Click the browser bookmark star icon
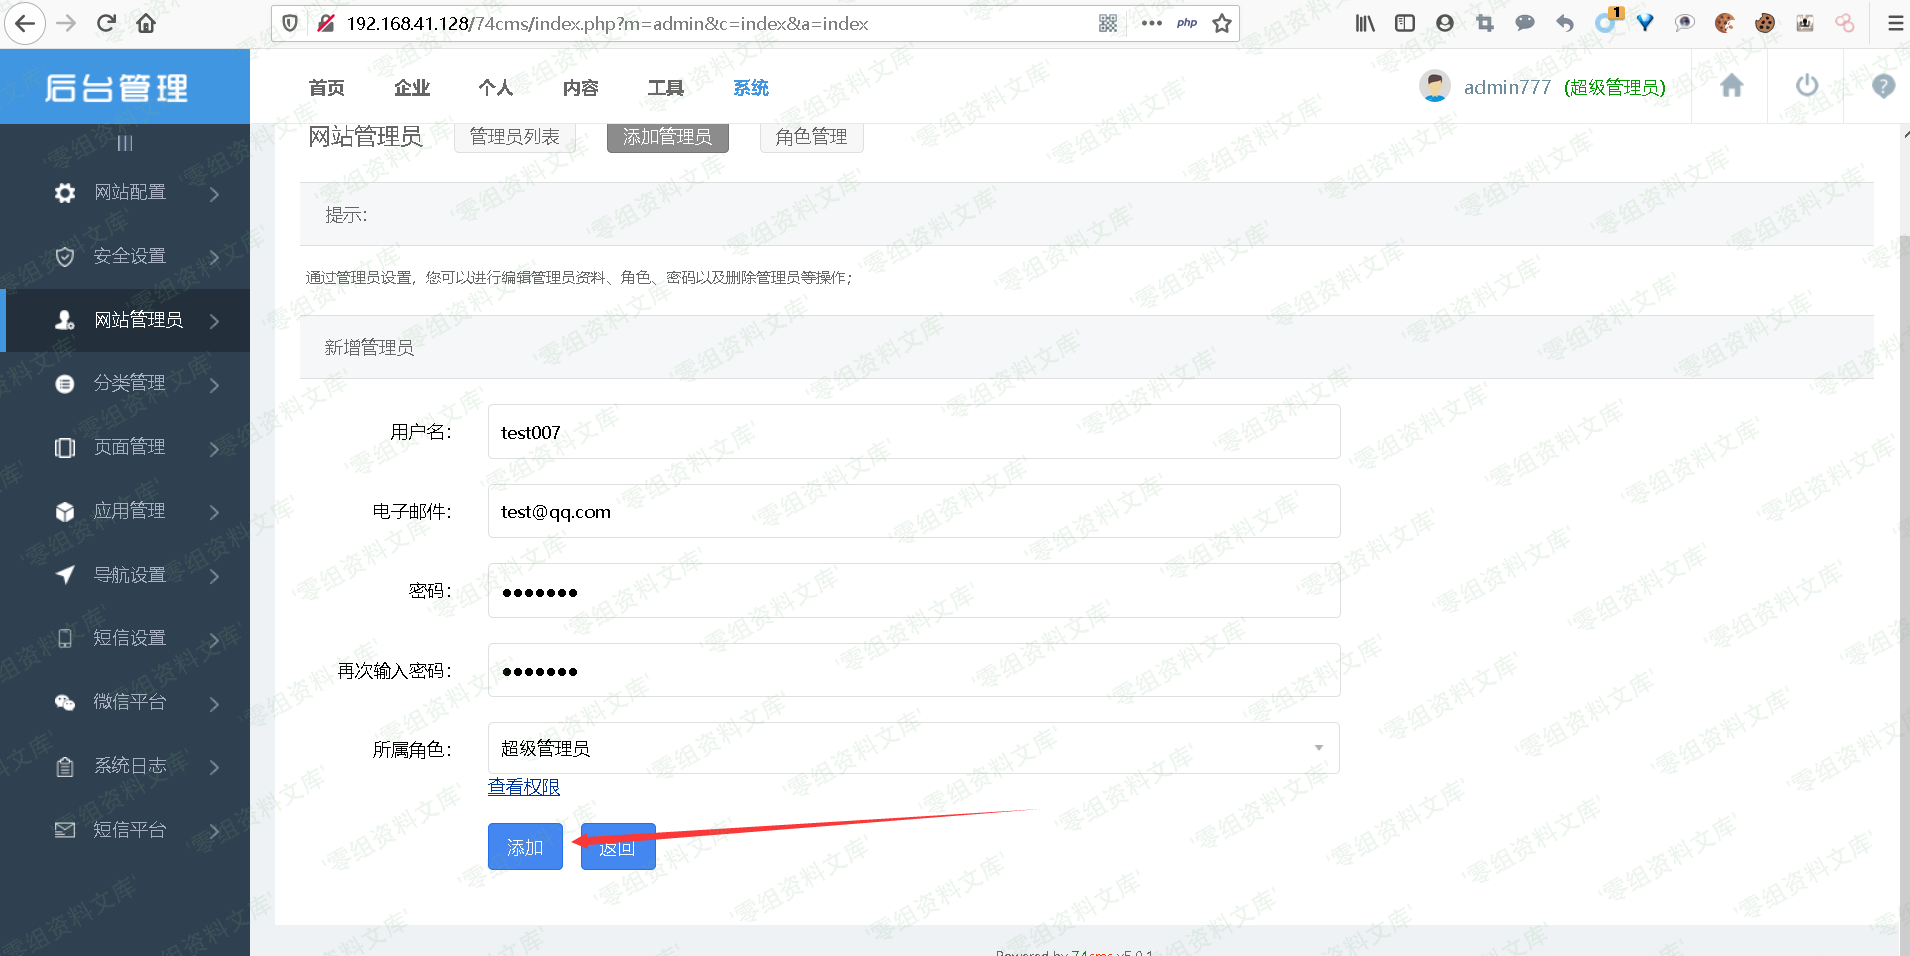The image size is (1910, 956). pyautogui.click(x=1221, y=24)
